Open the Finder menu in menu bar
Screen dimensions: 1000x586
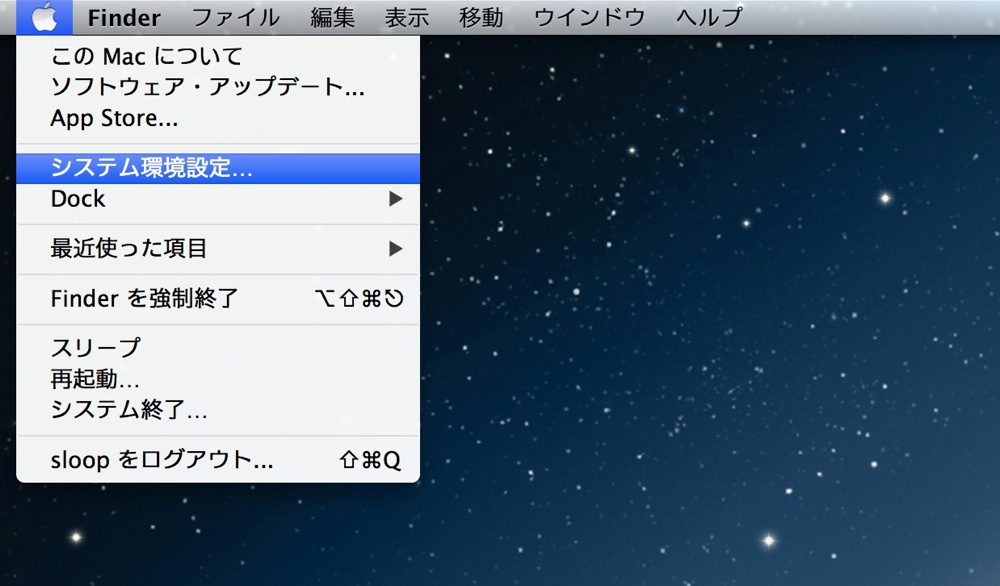(124, 18)
